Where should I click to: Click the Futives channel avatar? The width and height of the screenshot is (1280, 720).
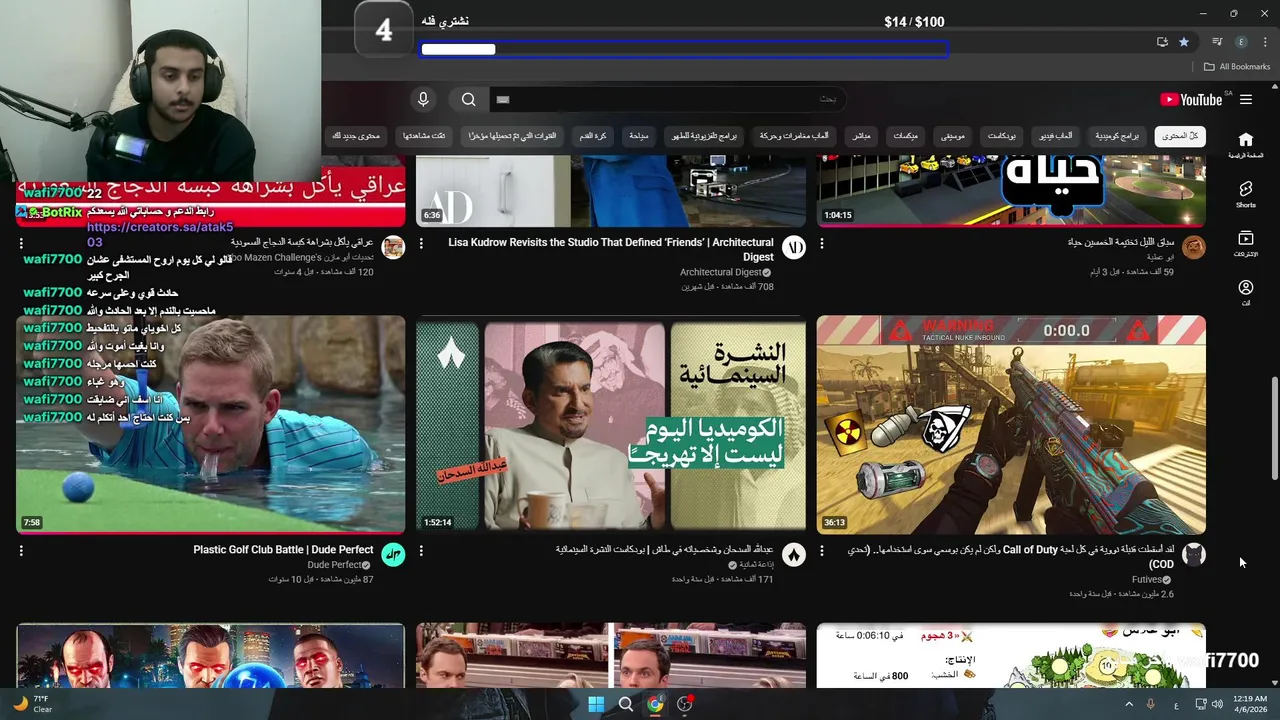[x=1194, y=555]
